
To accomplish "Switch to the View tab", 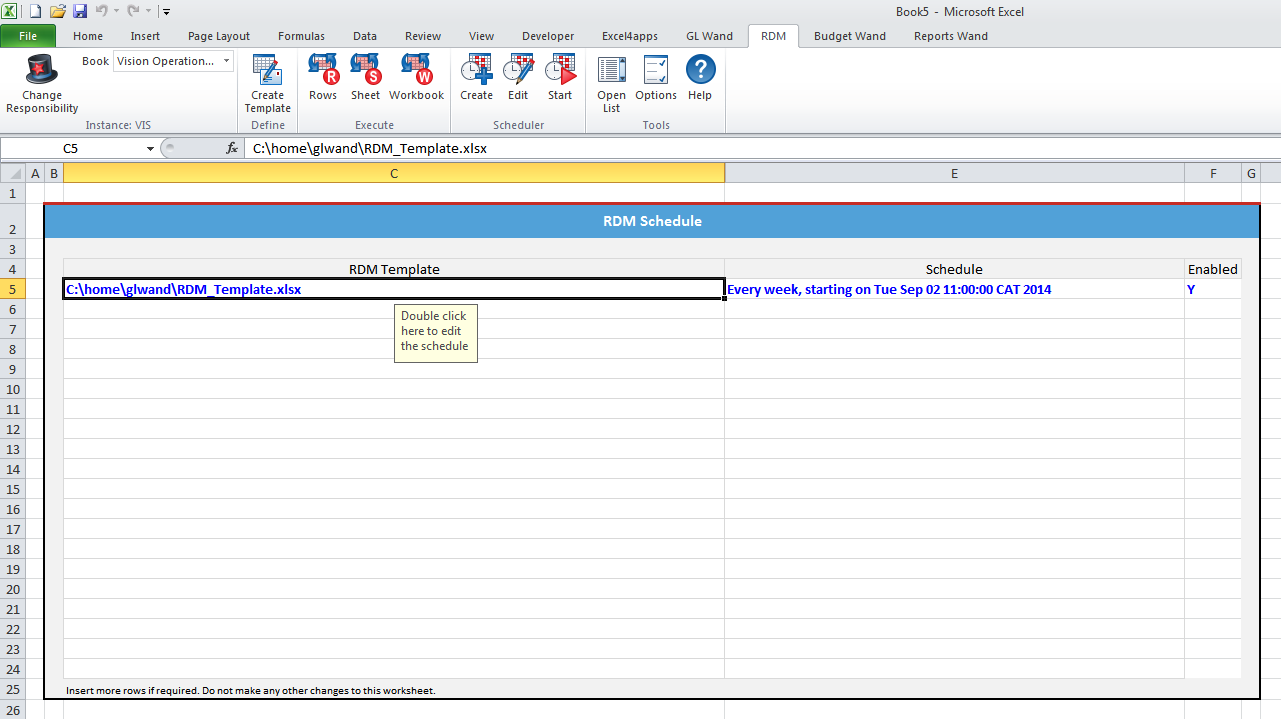I will 481,36.
